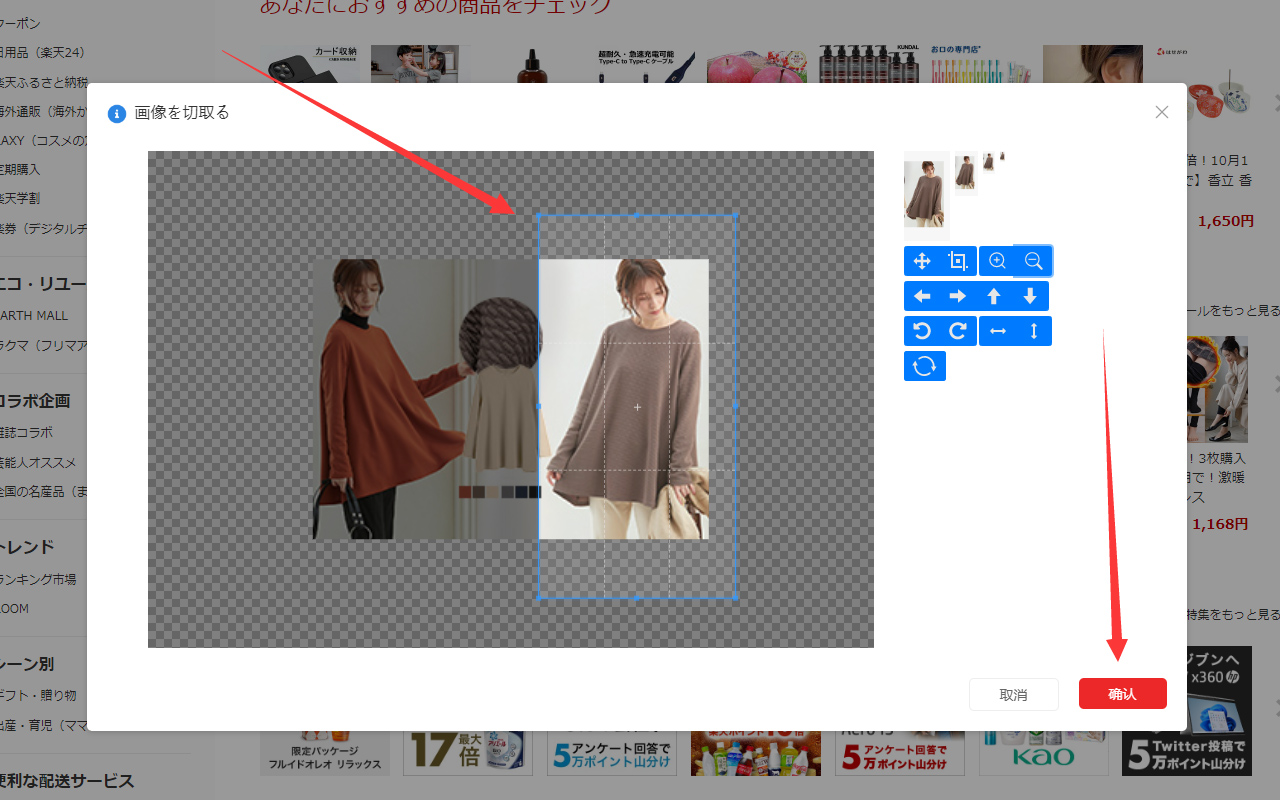Viewport: 1280px width, 800px height.
Task: Click the 1,650円 price on background page
Action: pyautogui.click(x=1226, y=221)
